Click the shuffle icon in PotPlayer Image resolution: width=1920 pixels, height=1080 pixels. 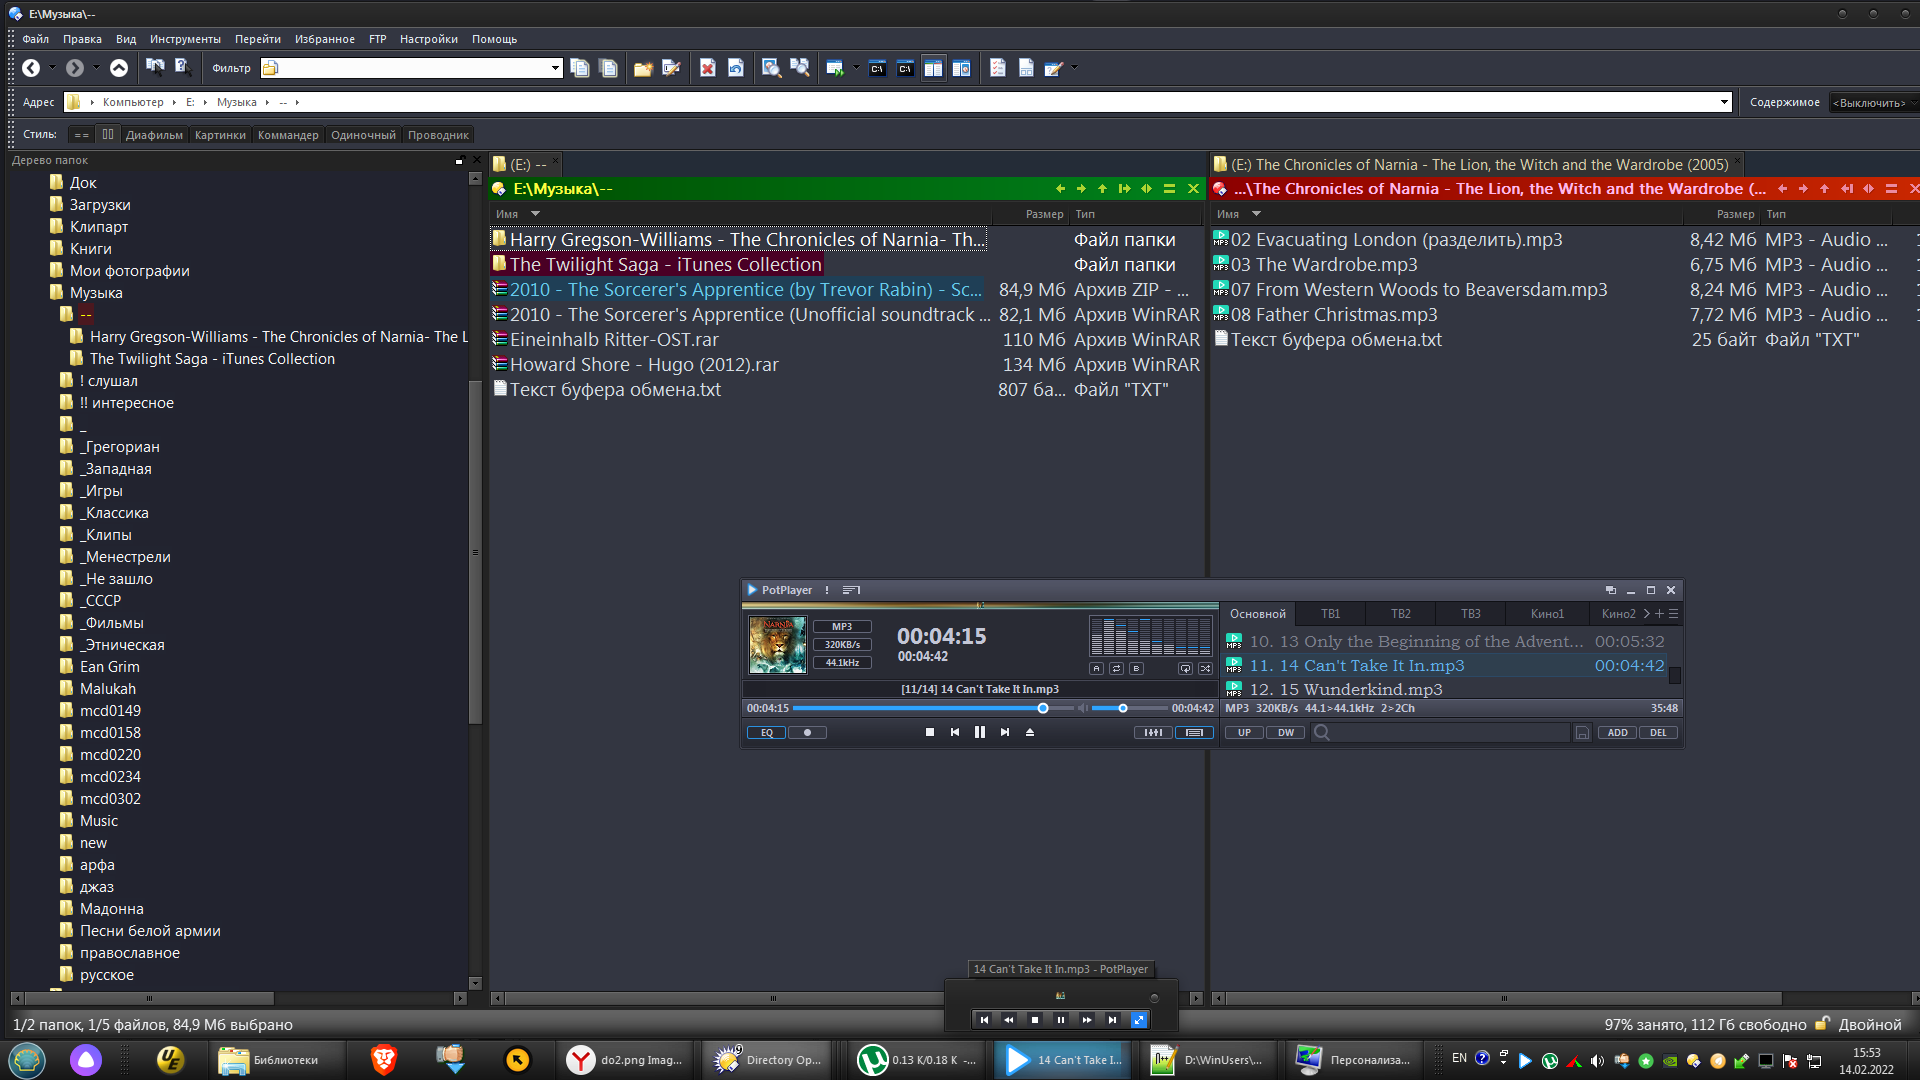click(1205, 668)
